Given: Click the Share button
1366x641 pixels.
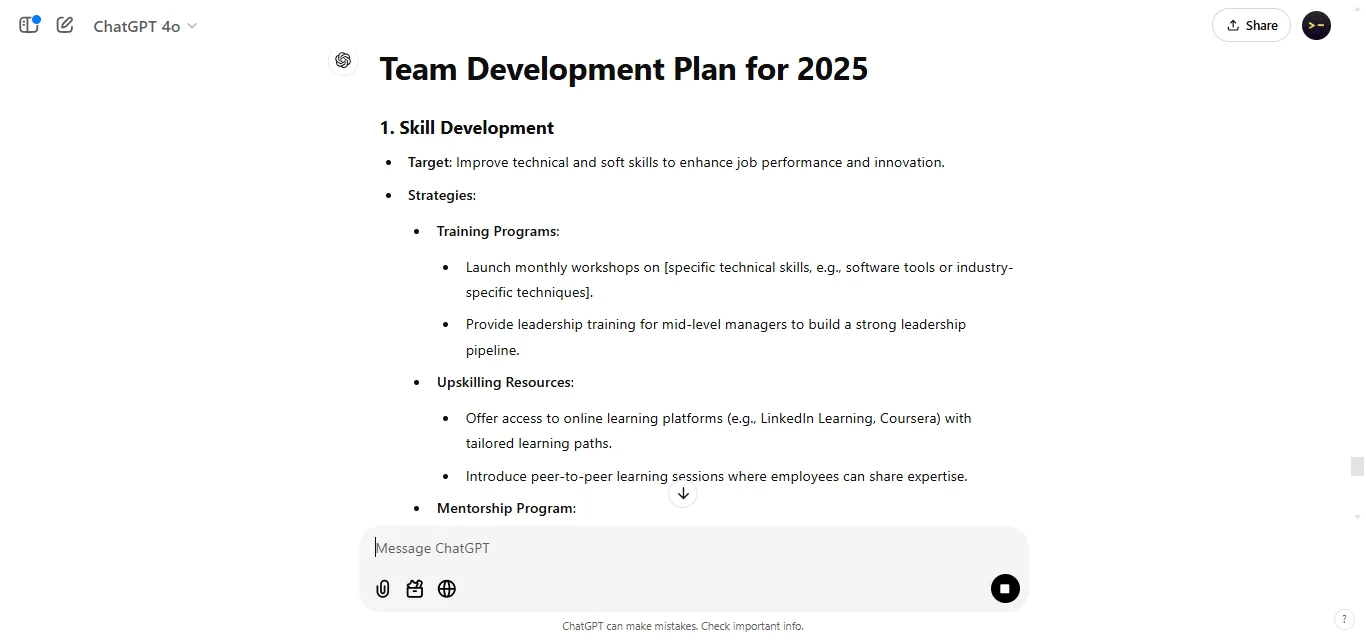Looking at the screenshot, I should [1251, 25].
